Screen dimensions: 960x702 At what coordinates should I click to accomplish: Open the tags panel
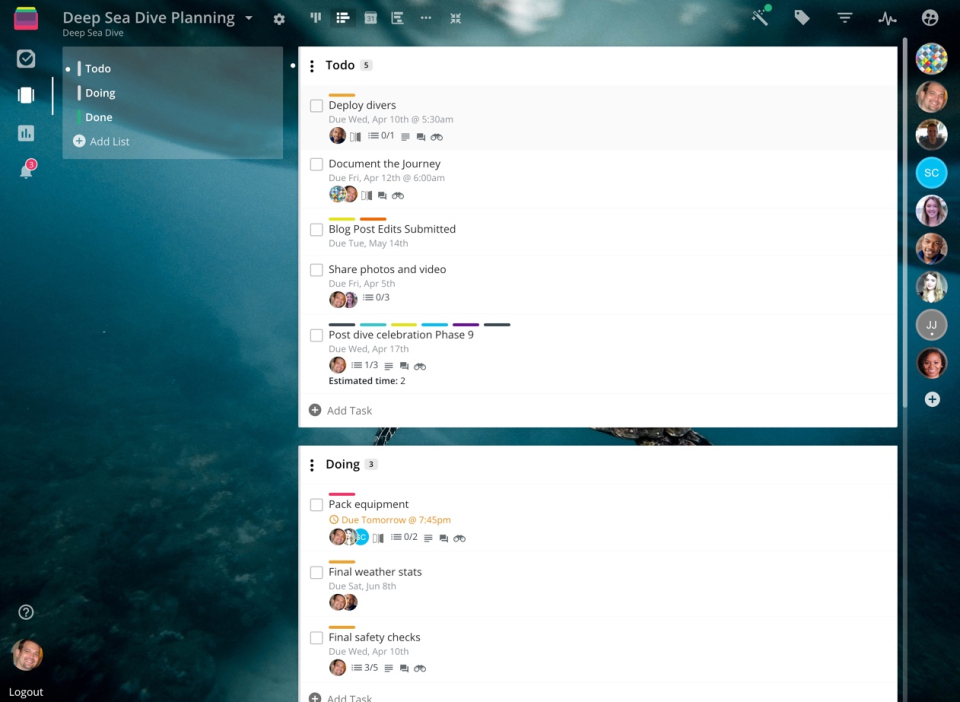801,17
